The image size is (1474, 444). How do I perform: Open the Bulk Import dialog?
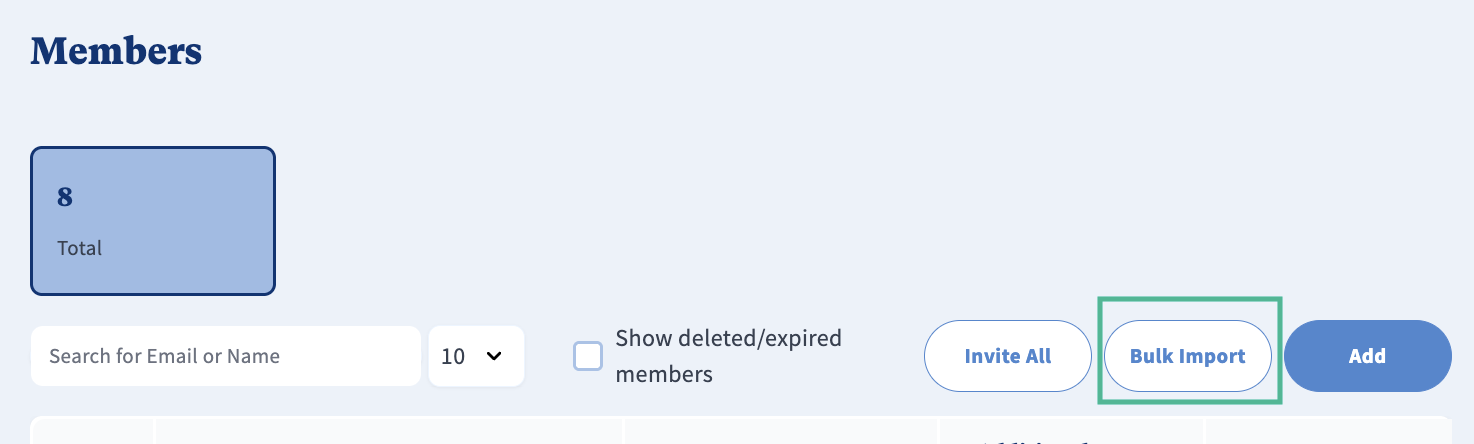1187,356
